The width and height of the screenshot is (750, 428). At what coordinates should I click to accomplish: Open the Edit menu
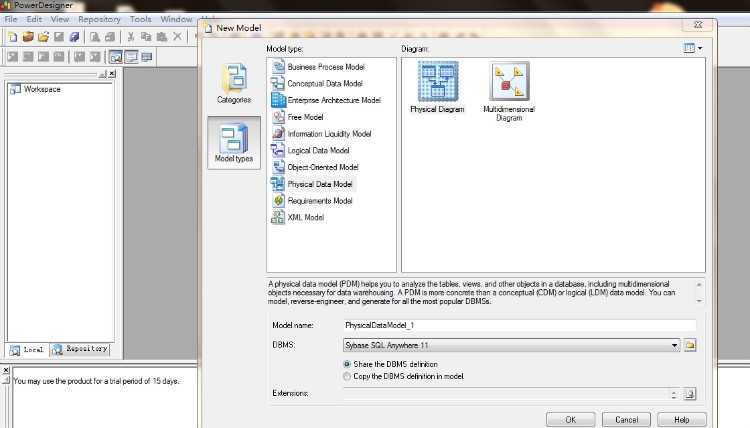pyautogui.click(x=34, y=19)
